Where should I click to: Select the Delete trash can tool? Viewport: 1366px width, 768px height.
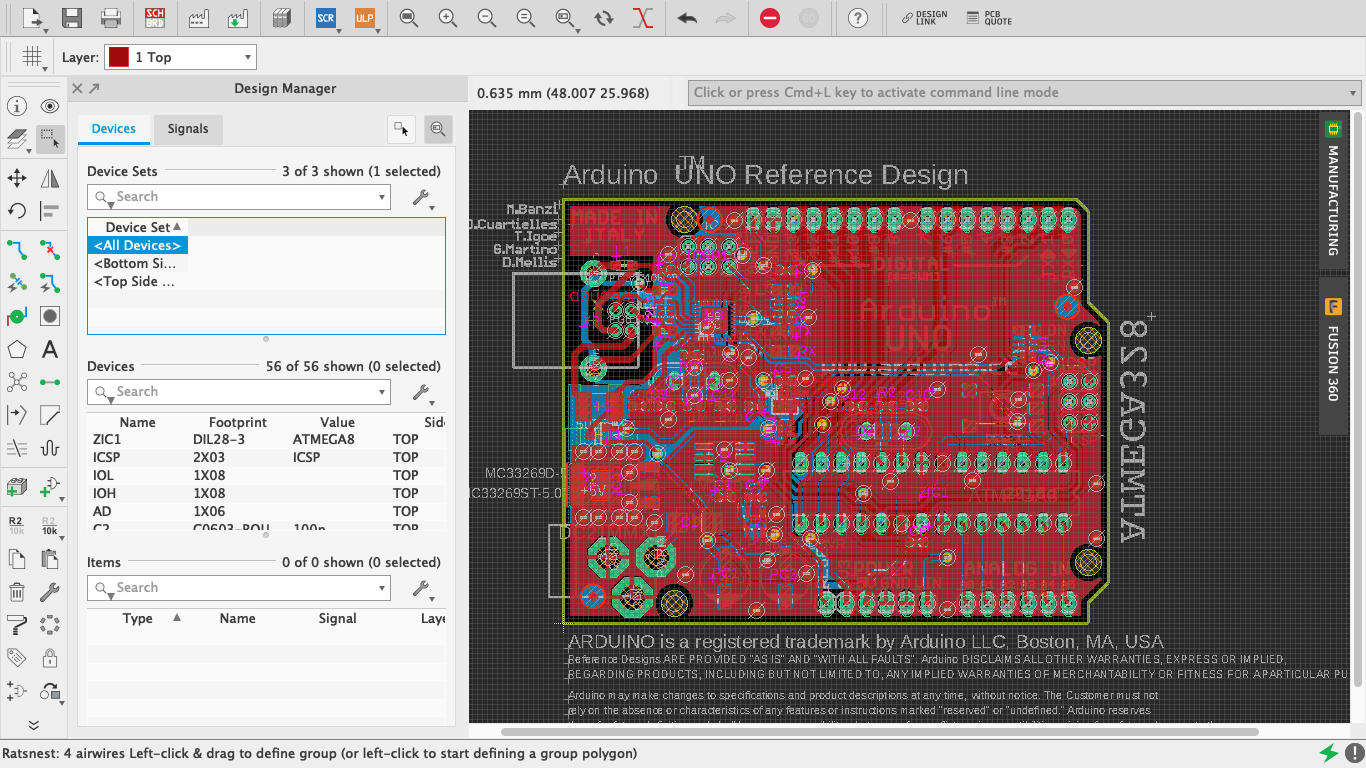coord(17,592)
